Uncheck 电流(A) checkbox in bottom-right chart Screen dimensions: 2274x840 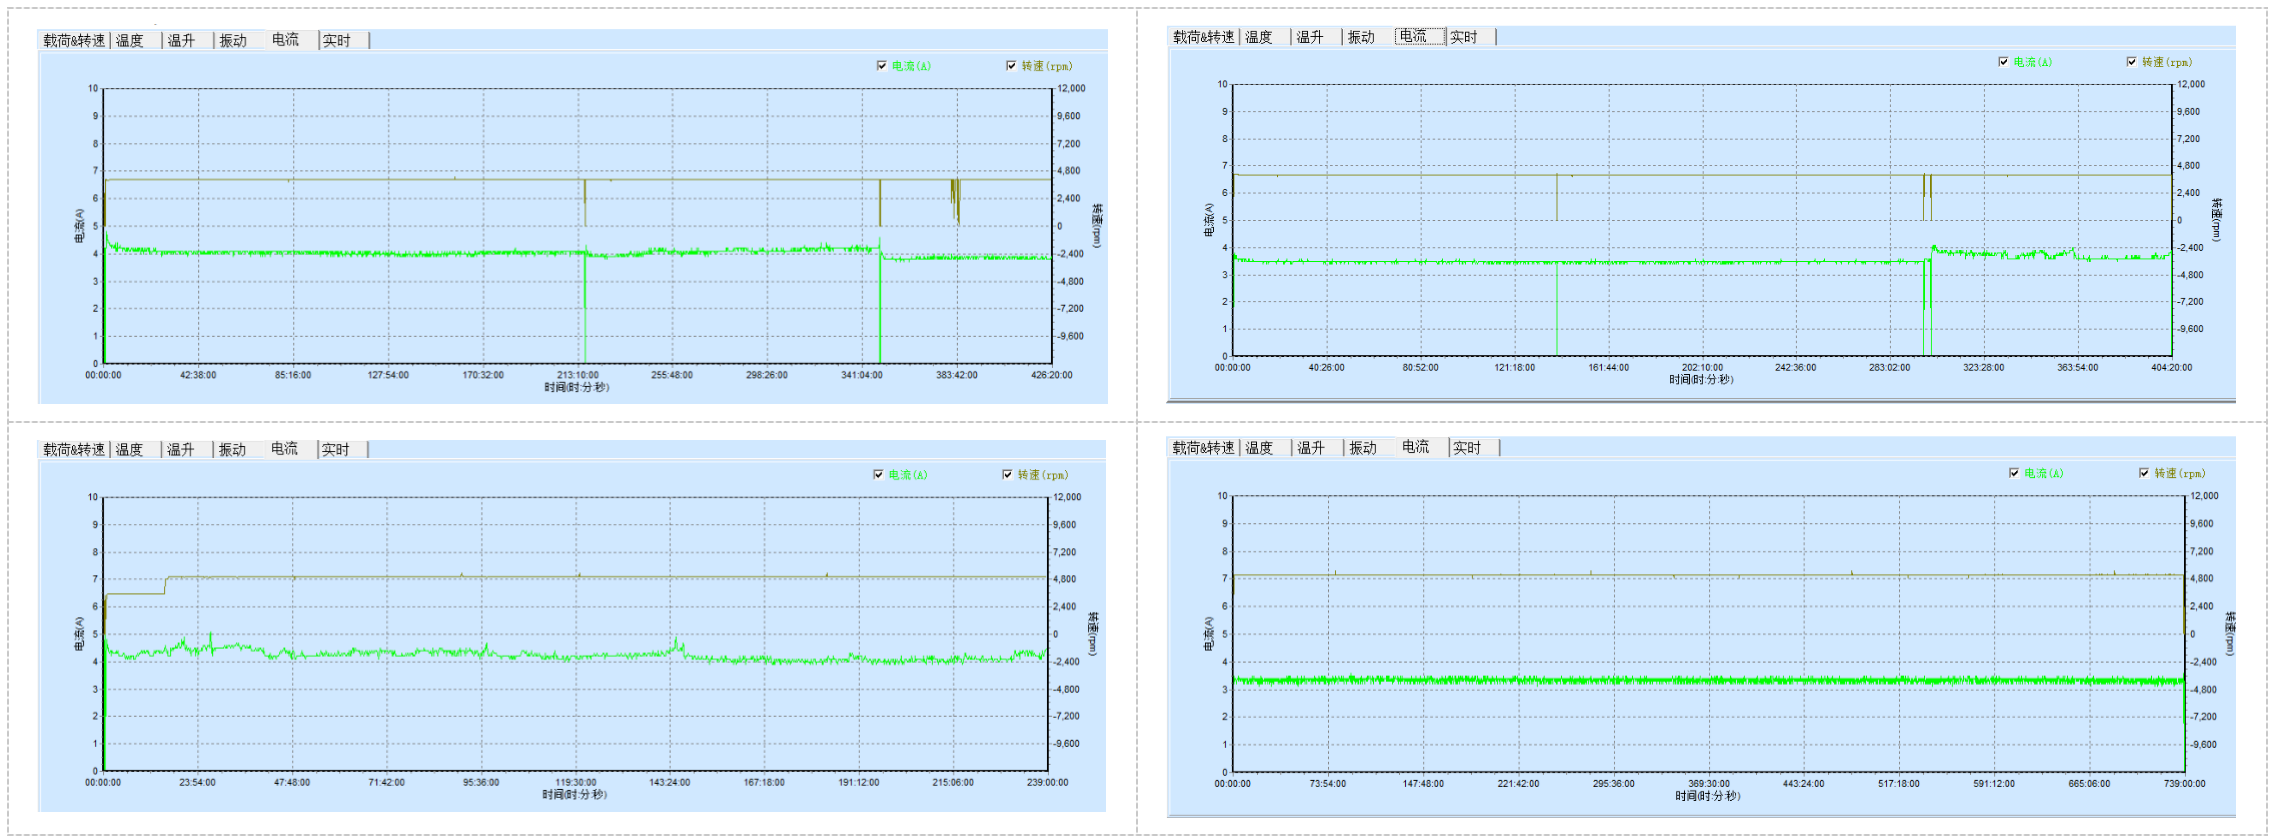pyautogui.click(x=2014, y=473)
